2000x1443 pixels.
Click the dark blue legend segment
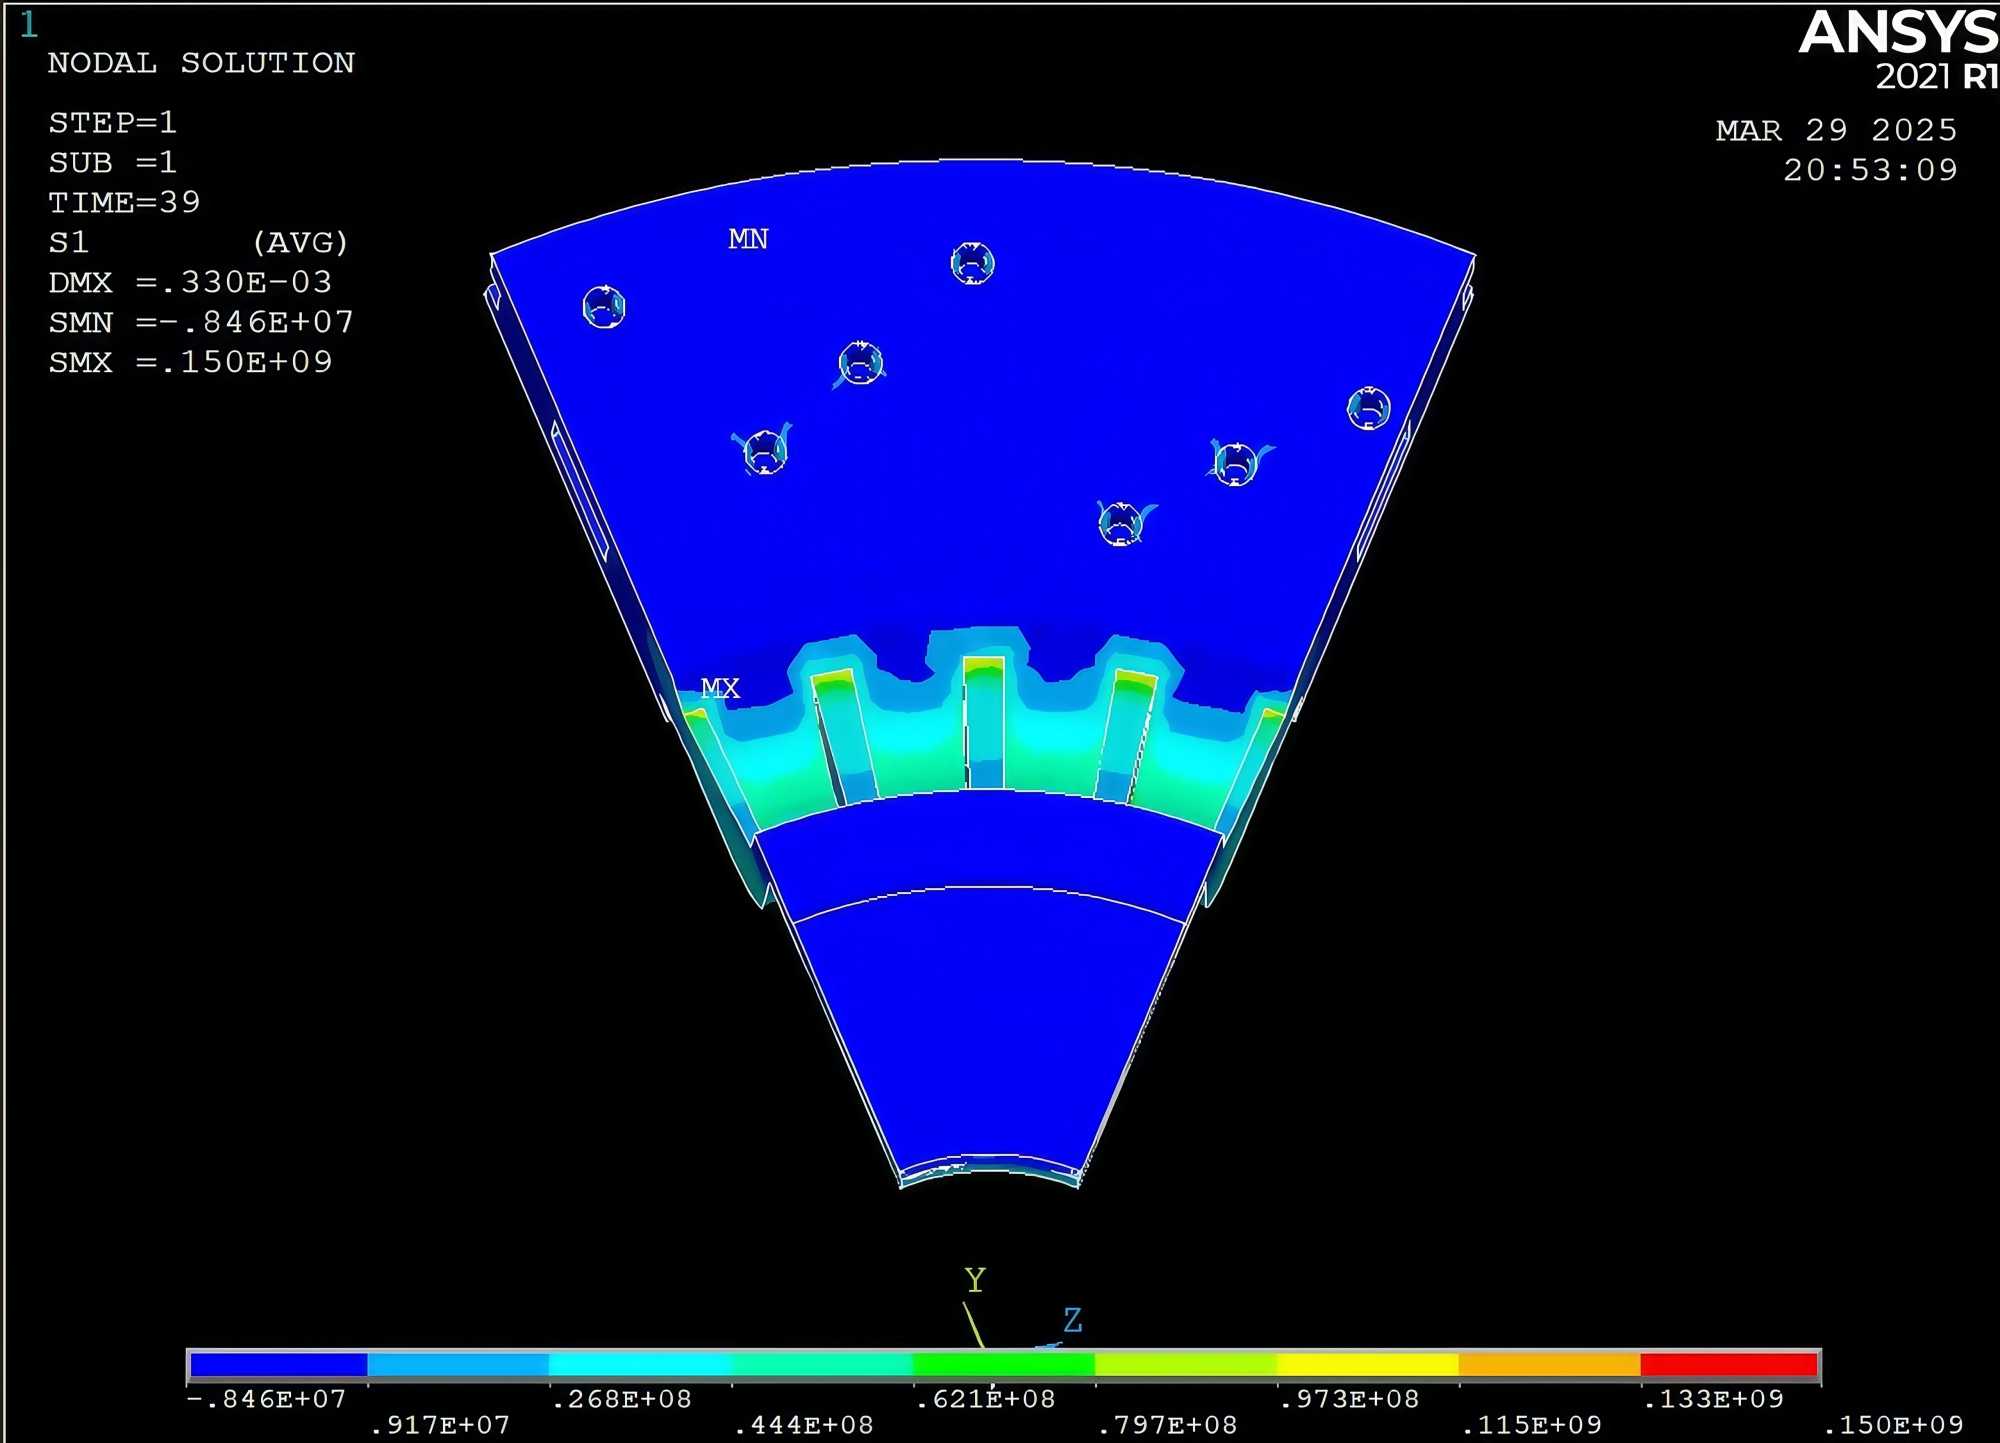[278, 1365]
